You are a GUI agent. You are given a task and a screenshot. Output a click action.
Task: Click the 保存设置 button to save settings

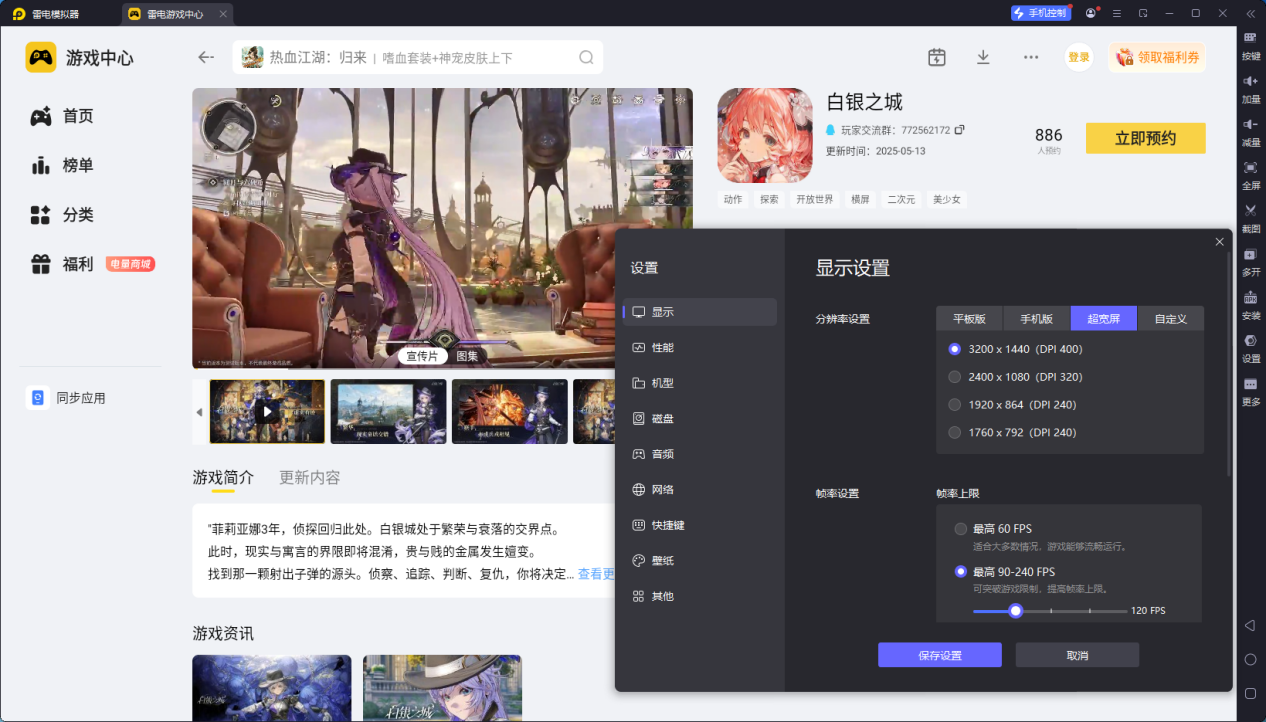point(939,654)
